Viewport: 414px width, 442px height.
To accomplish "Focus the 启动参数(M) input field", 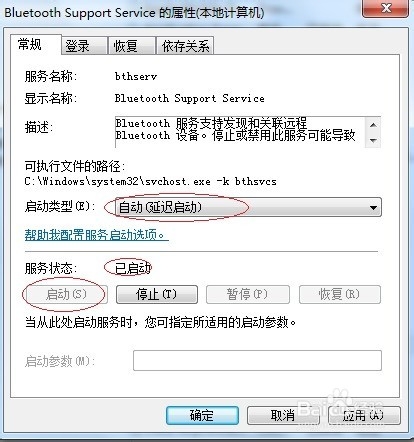I will pos(257,360).
